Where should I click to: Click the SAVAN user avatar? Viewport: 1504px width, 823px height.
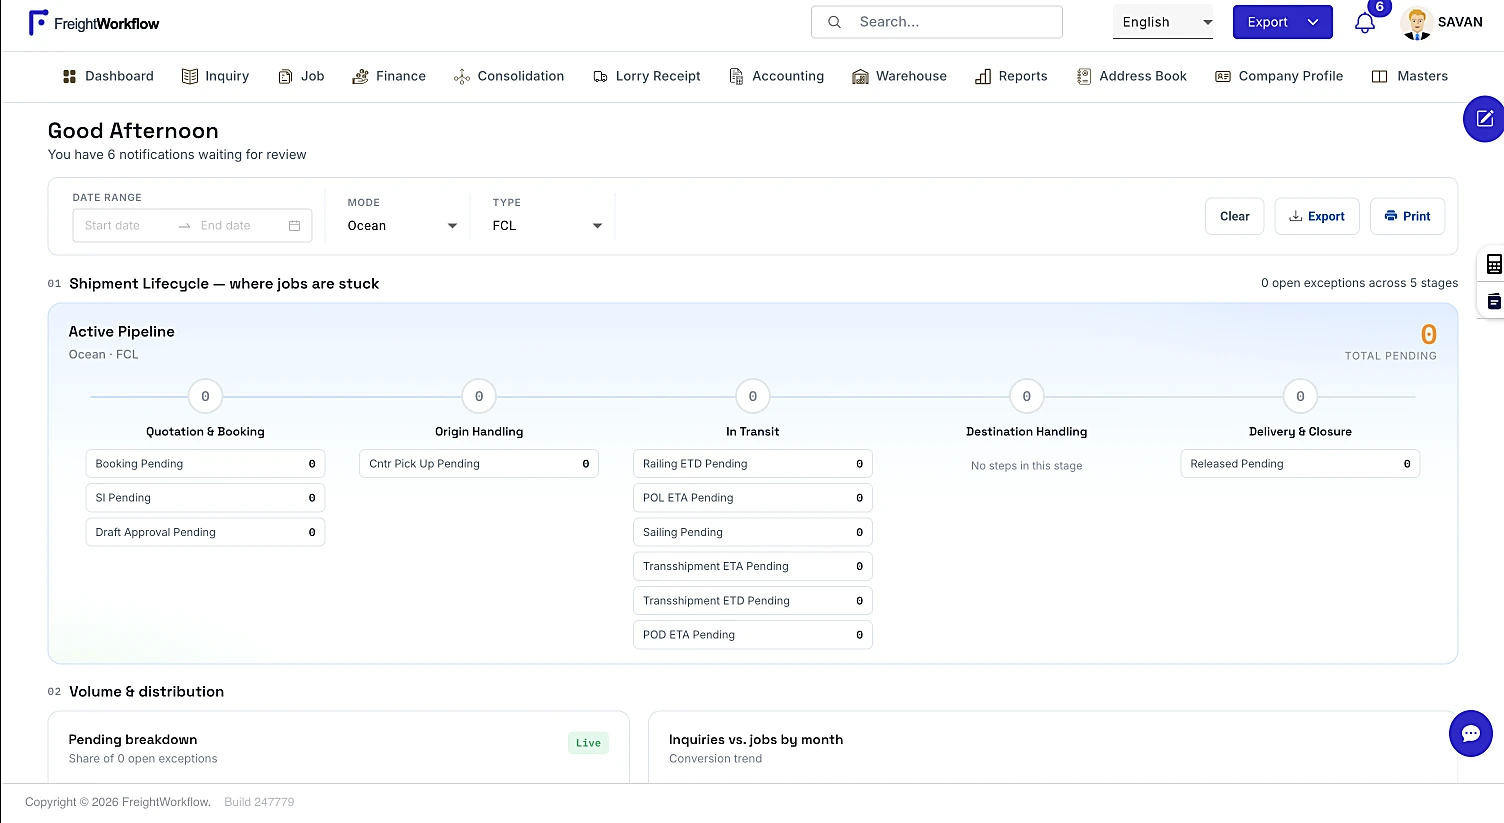(1417, 22)
